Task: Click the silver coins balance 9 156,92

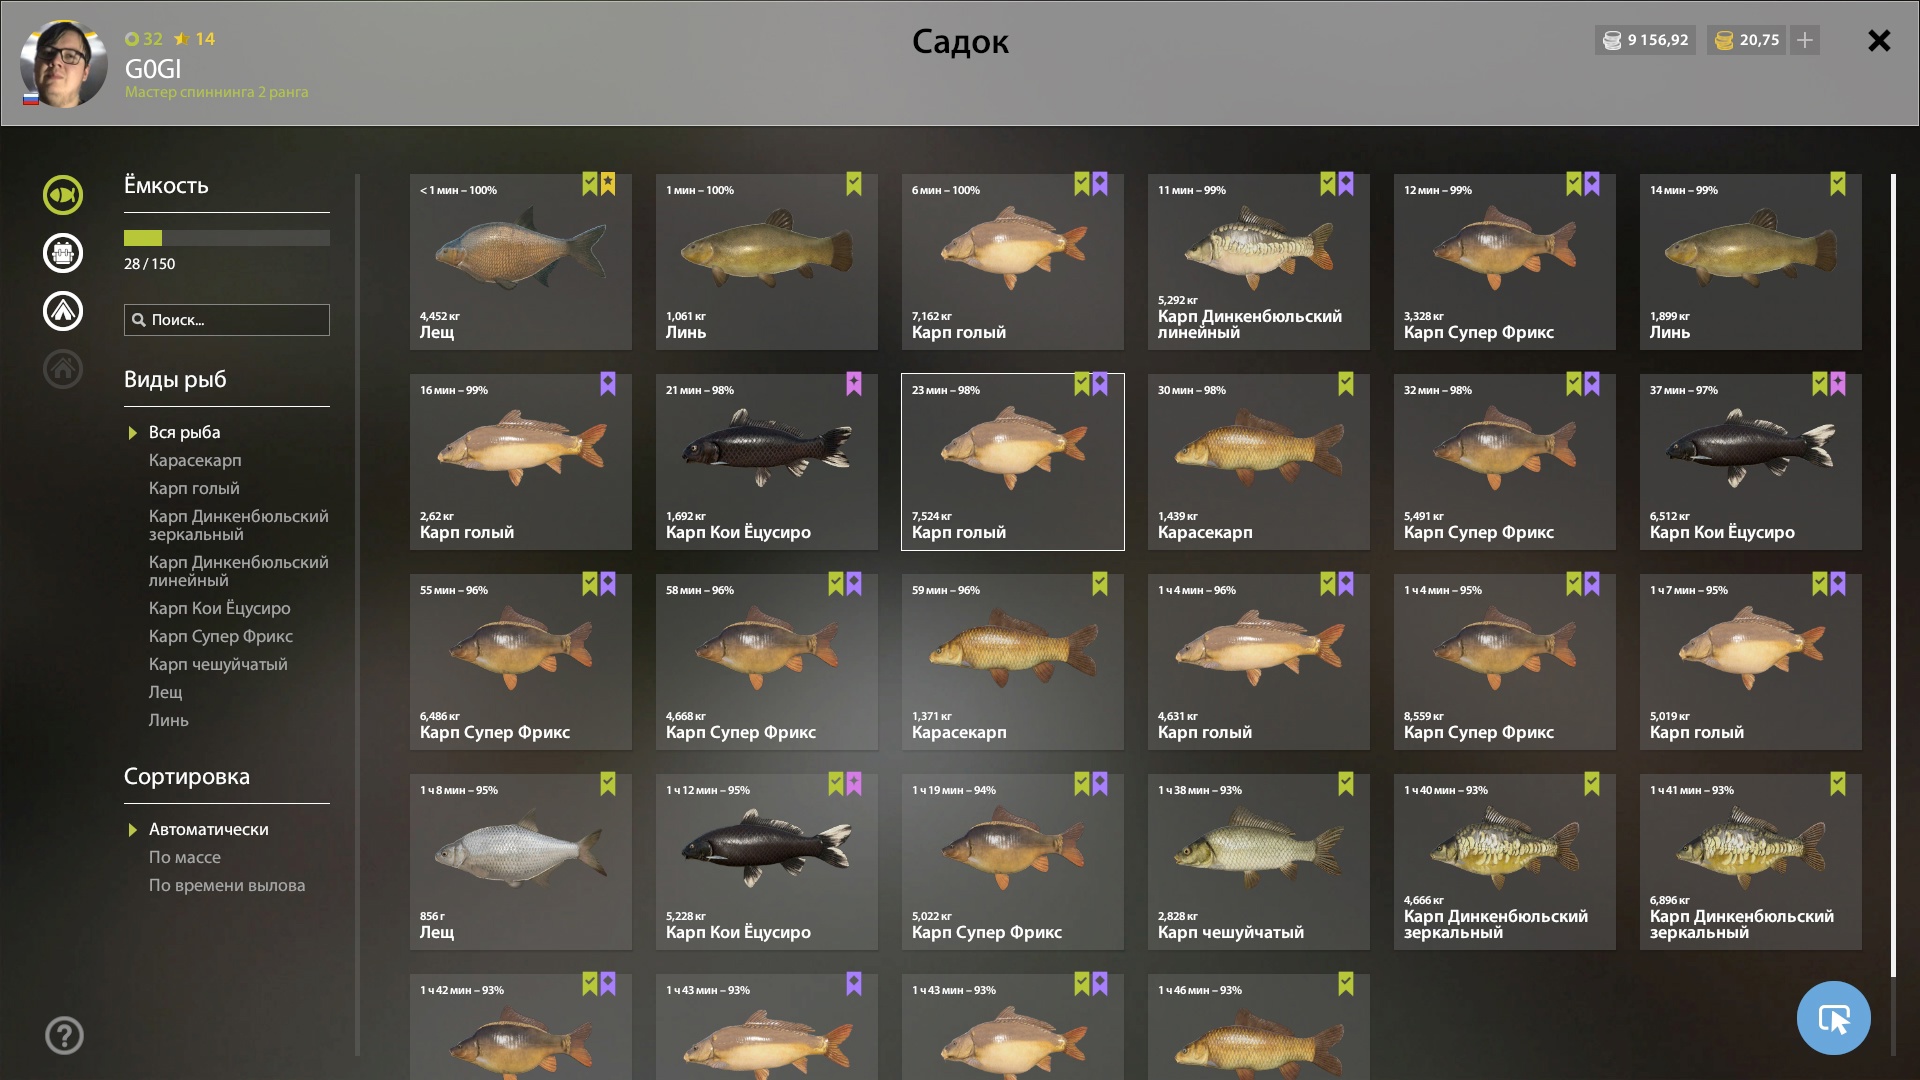Action: pos(1645,40)
